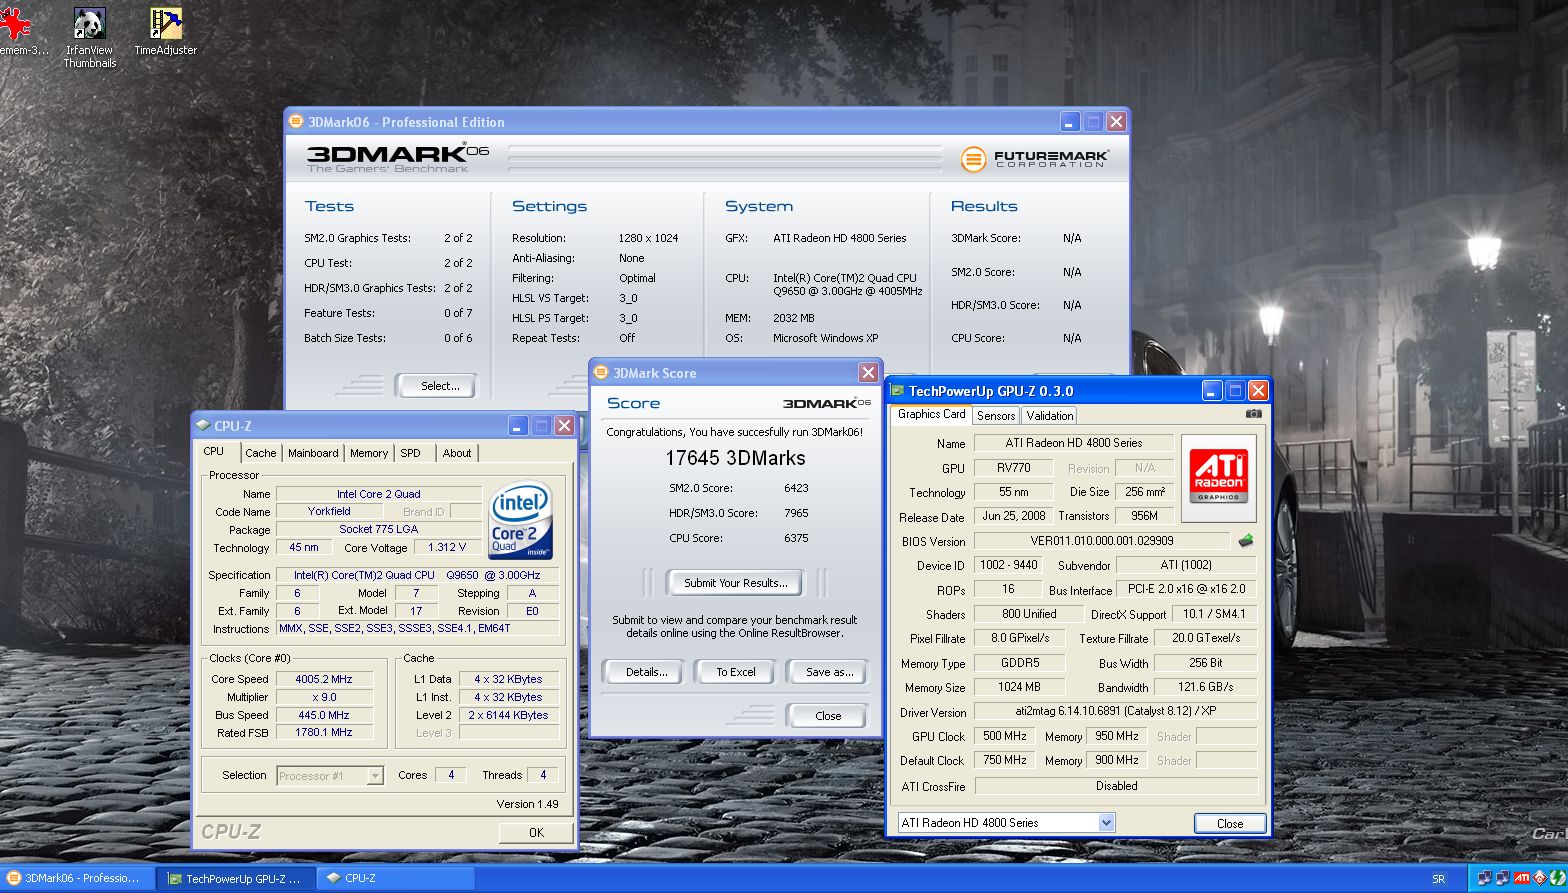Image resolution: width=1568 pixels, height=893 pixels.
Task: Click the red diamond tray icon
Action: [1538, 879]
